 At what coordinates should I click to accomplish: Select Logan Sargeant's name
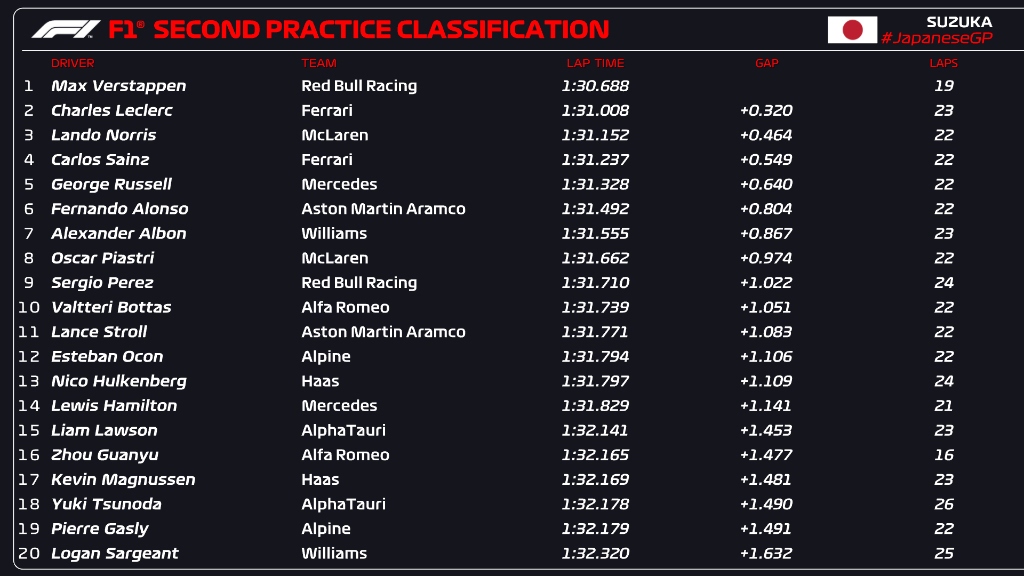click(114, 554)
